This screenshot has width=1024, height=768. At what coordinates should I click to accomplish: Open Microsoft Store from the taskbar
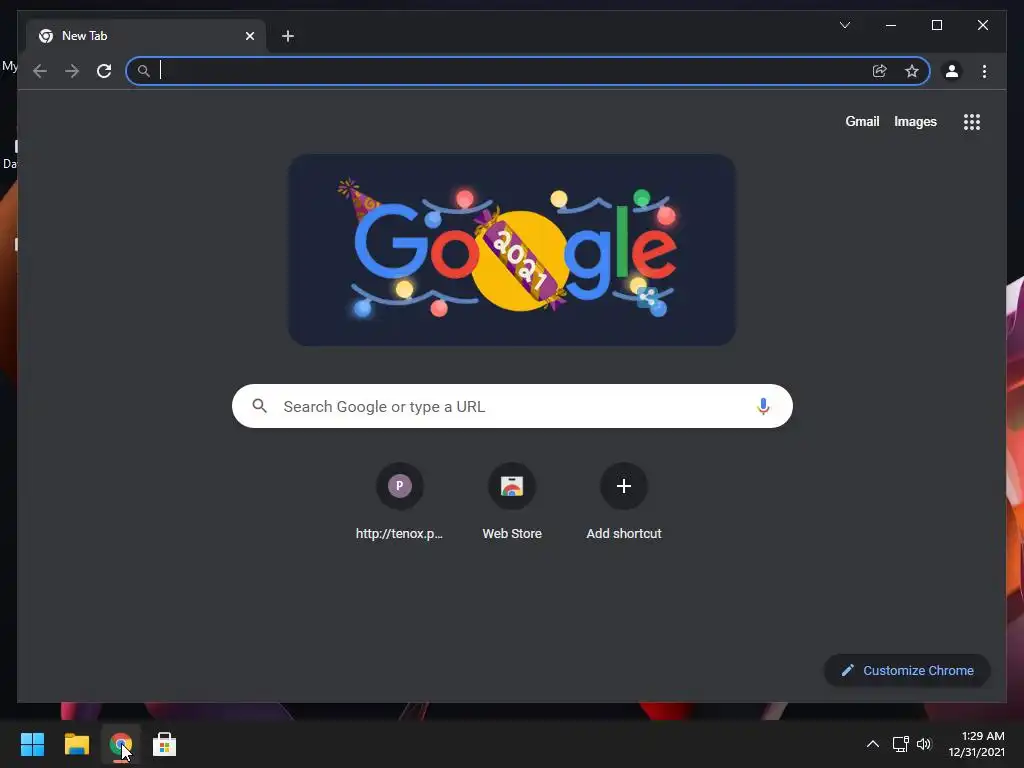point(165,744)
